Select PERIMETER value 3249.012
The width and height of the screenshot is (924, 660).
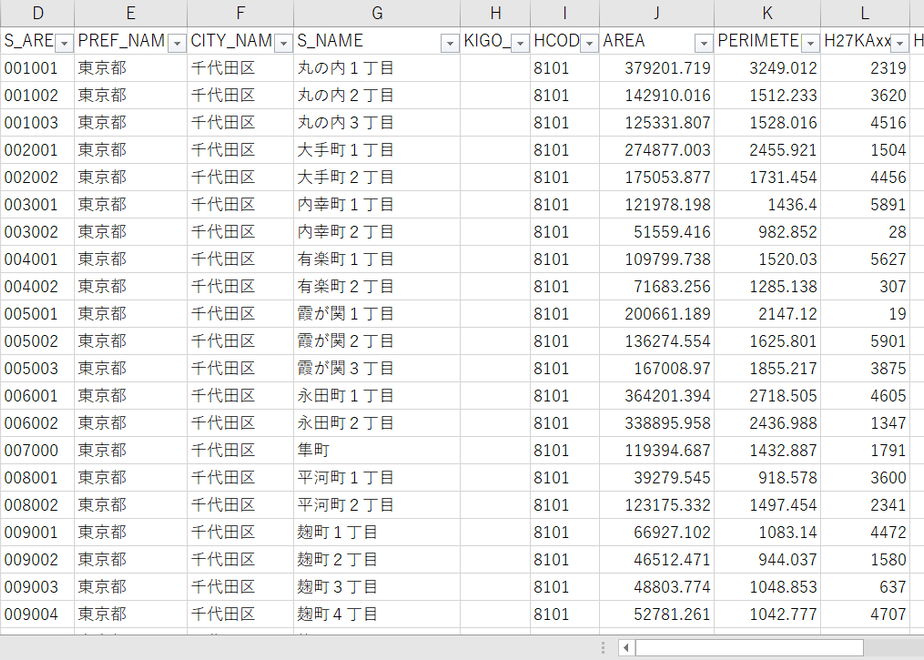(767, 68)
